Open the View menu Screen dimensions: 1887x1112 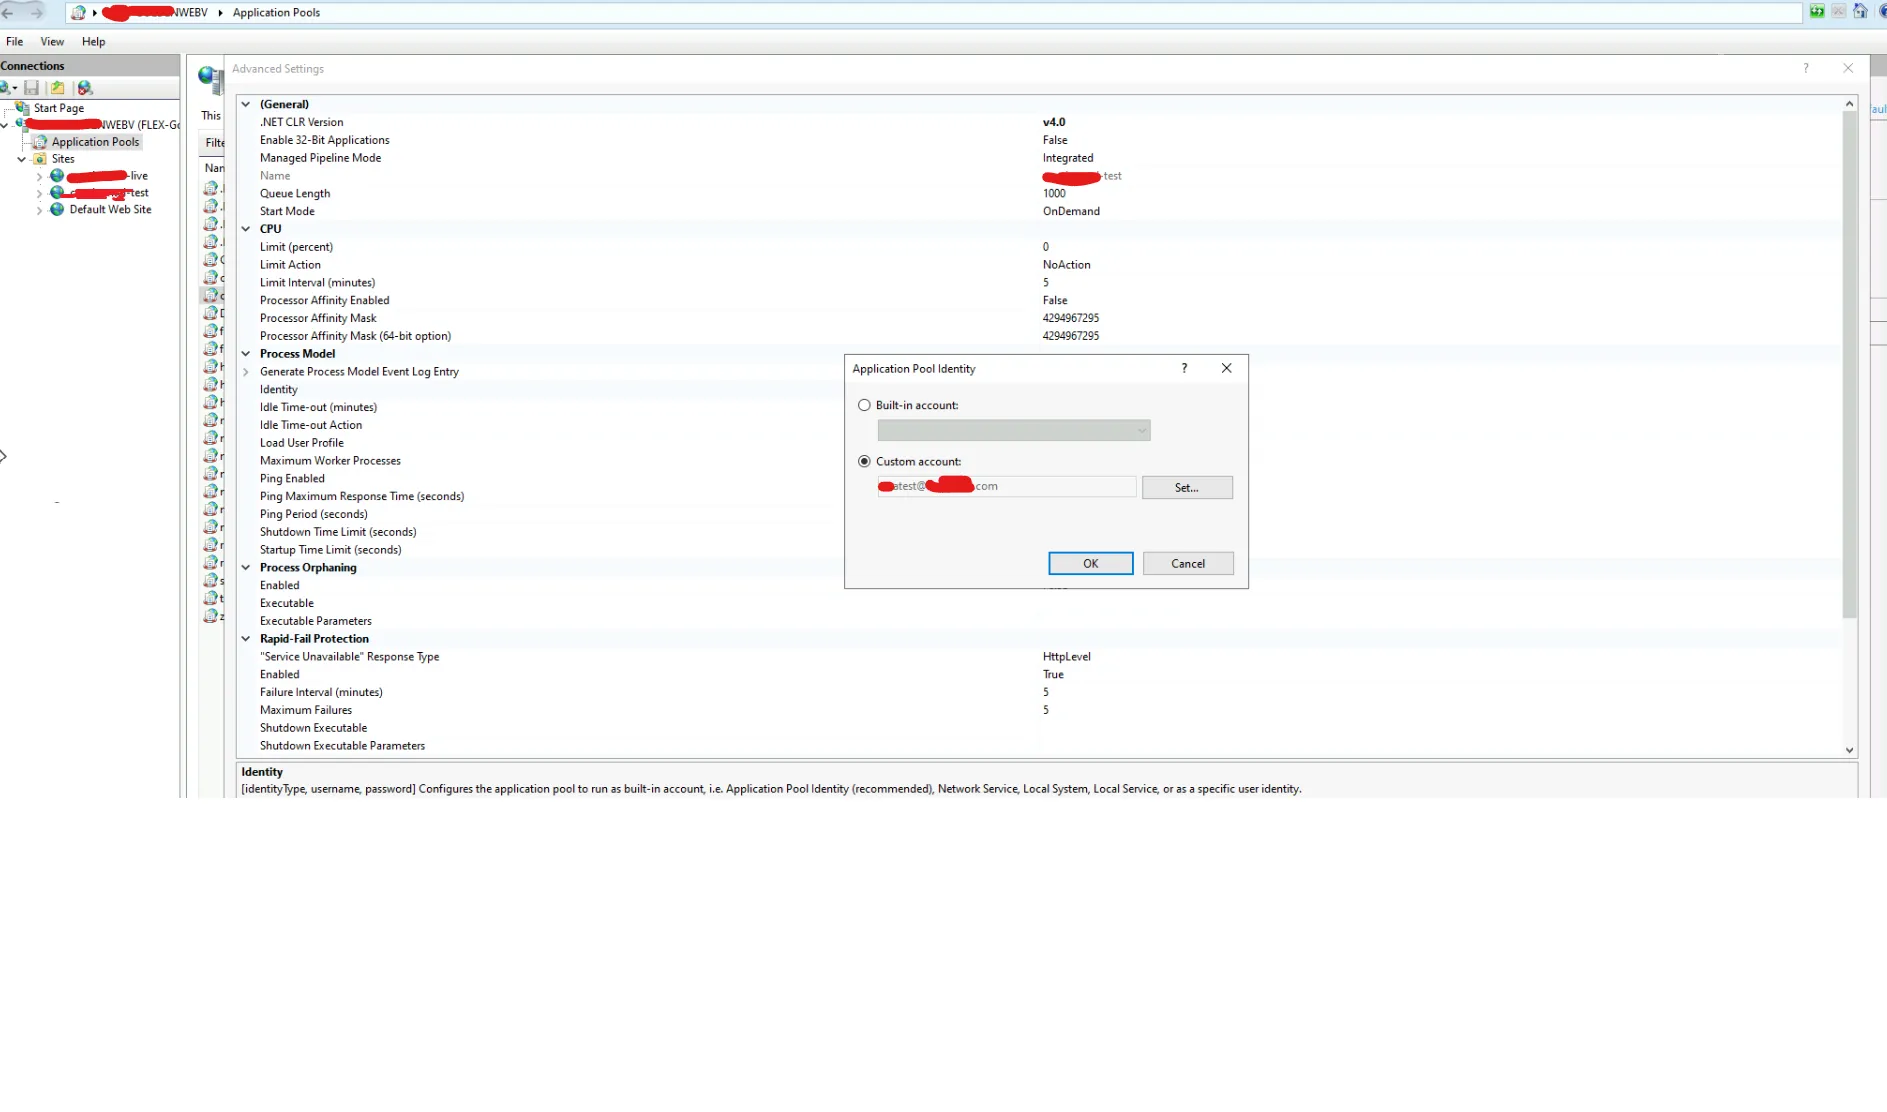pos(52,42)
